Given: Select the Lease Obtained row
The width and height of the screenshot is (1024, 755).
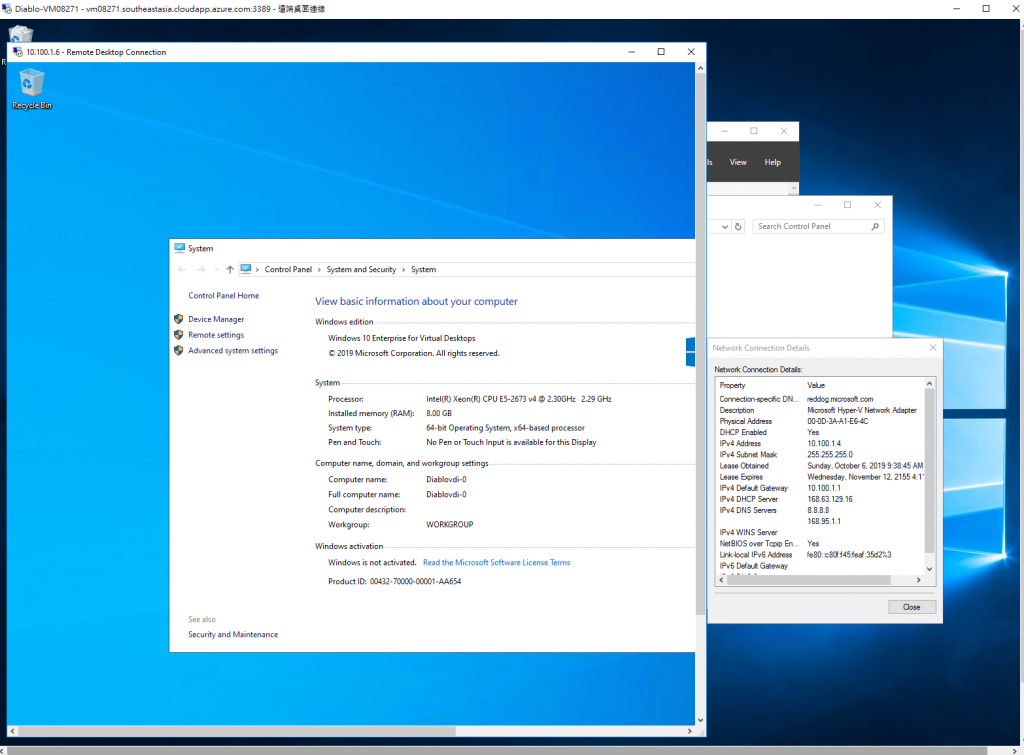Looking at the screenshot, I should [x=820, y=466].
